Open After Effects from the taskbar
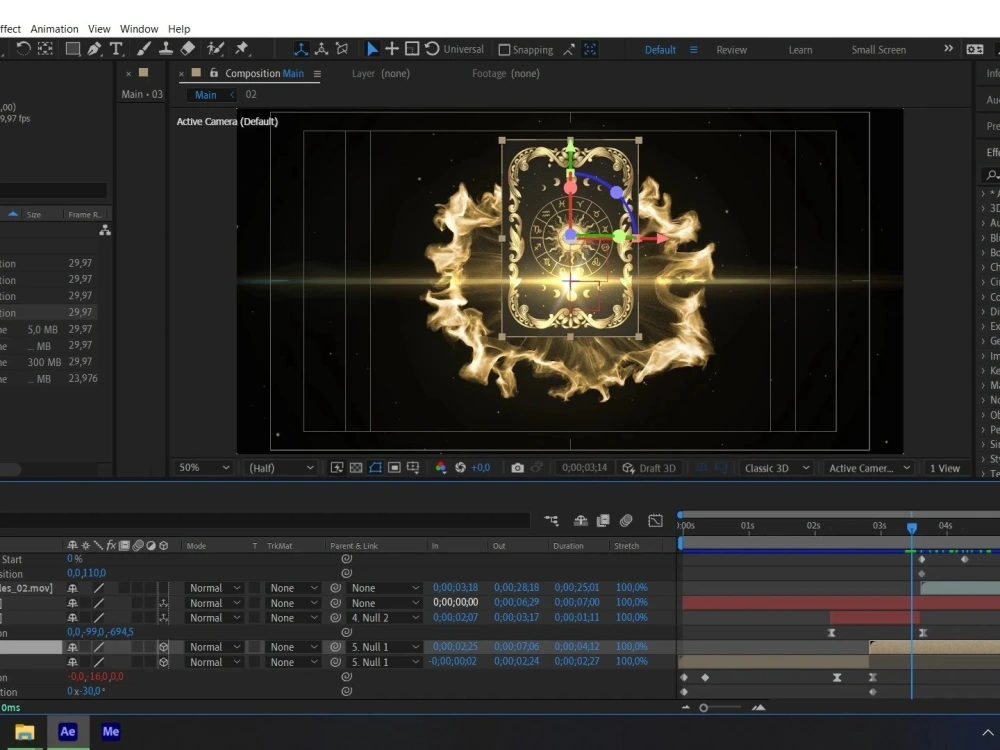Screen dimensions: 1000x750 (68, 732)
